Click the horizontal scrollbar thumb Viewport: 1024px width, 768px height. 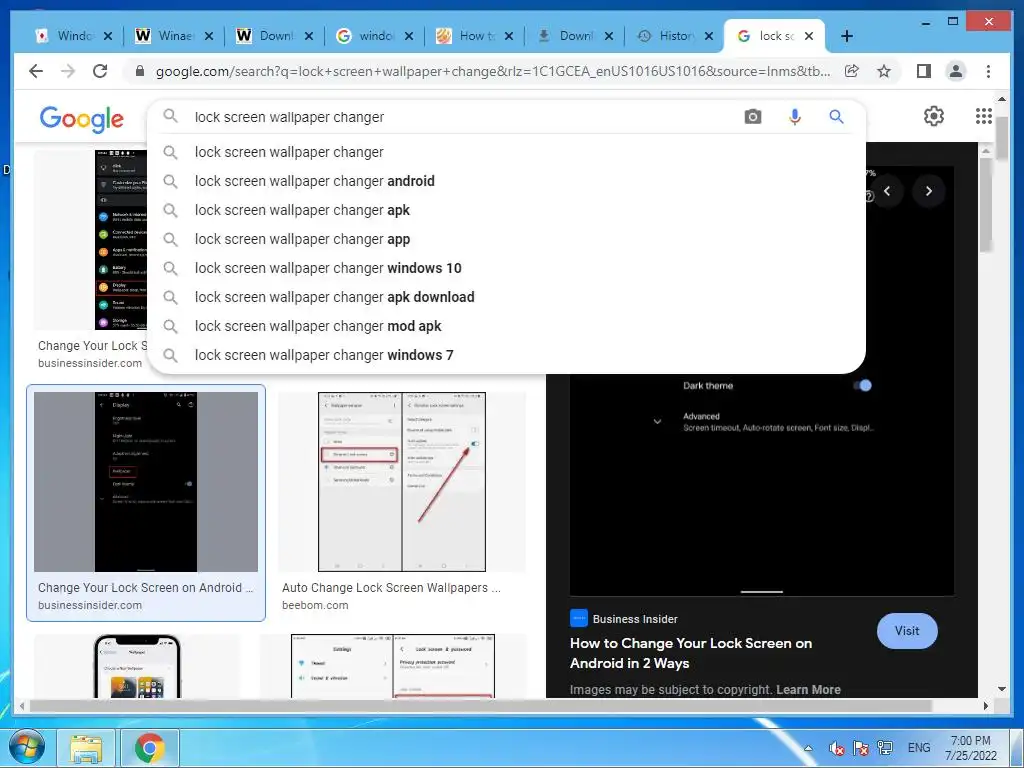(481, 706)
